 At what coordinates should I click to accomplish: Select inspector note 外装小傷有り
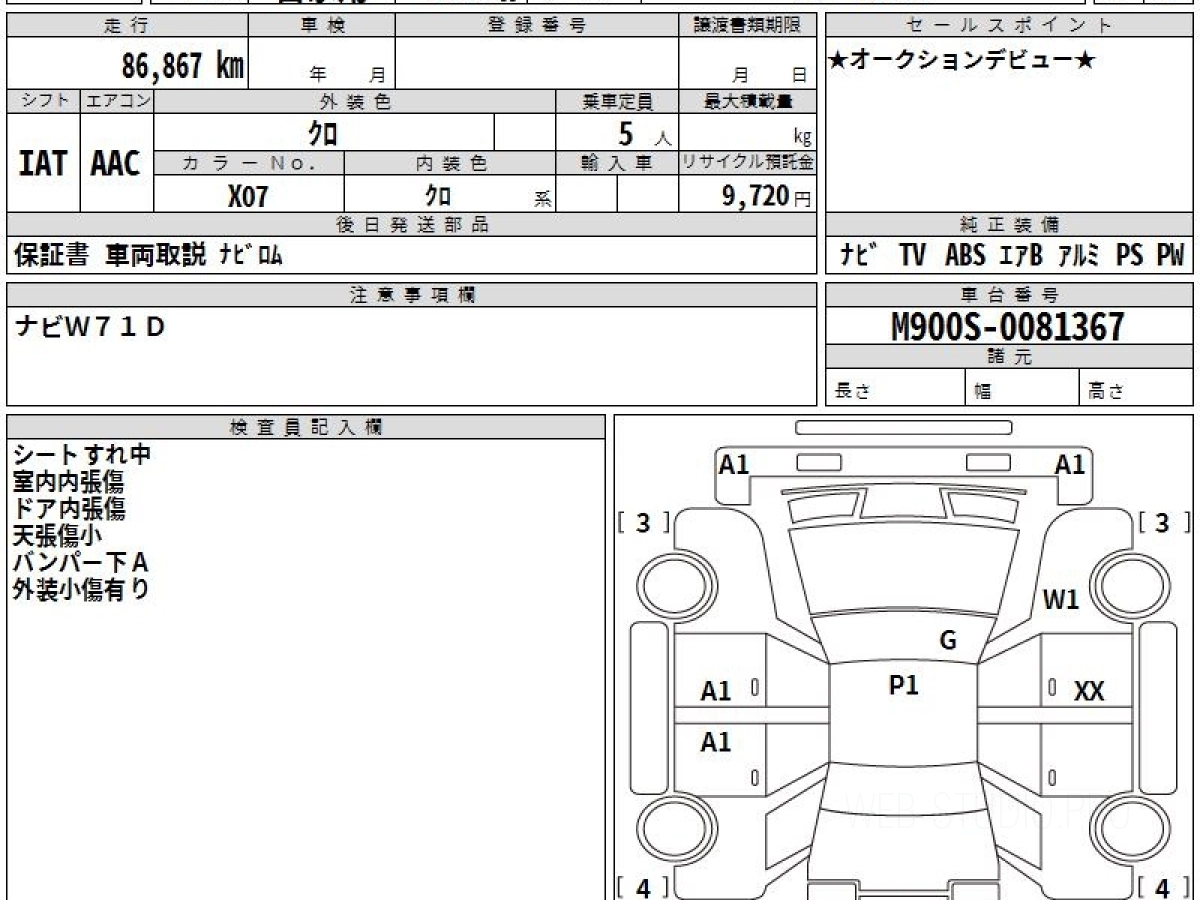point(81,590)
